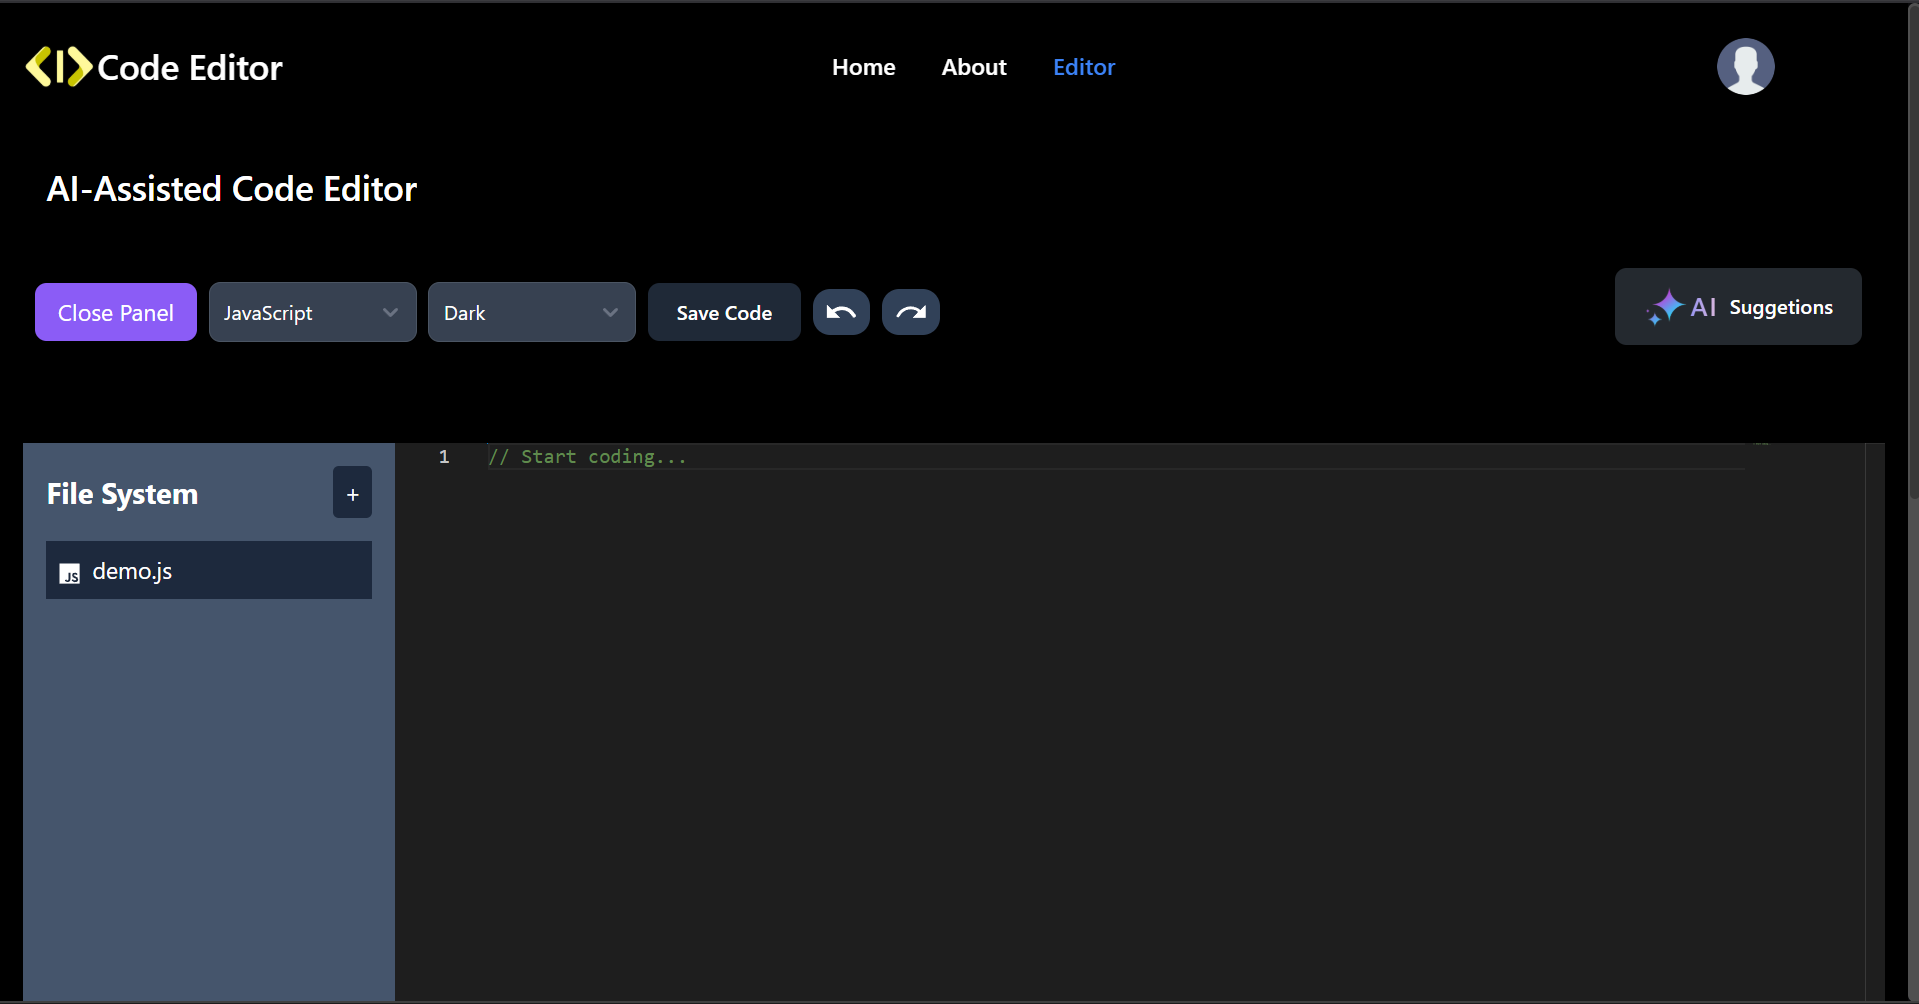The image size is (1919, 1004).
Task: Click the AI sparkle star icon
Action: tap(1666, 307)
